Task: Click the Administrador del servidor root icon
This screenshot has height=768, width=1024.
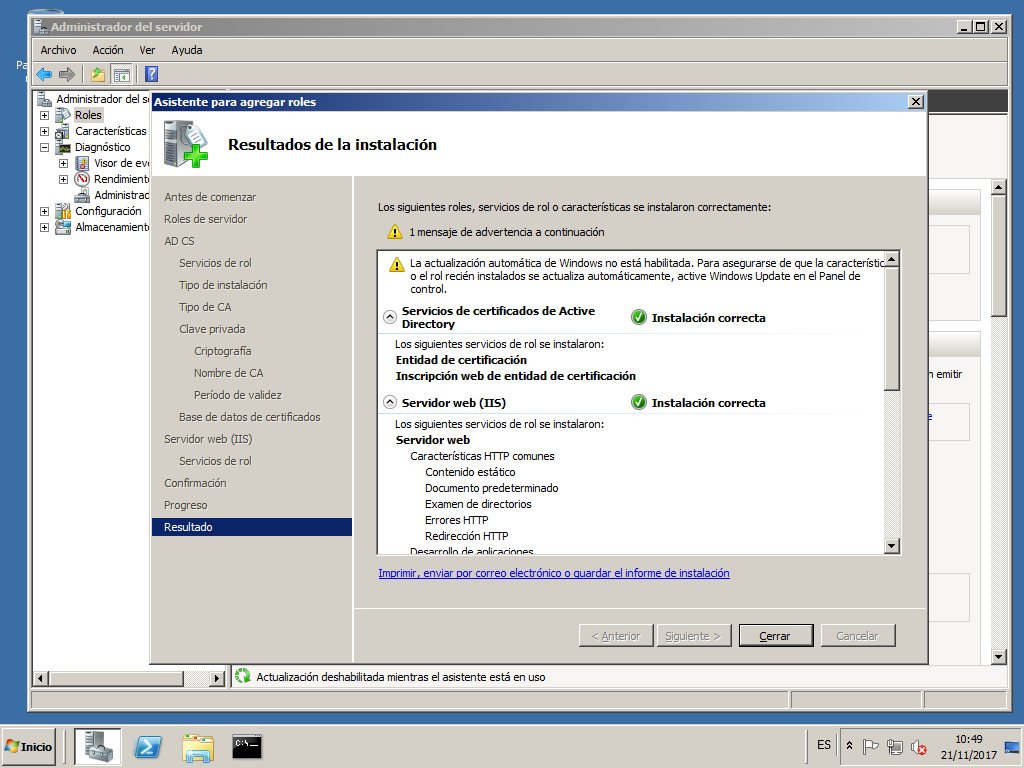Action: [44, 99]
